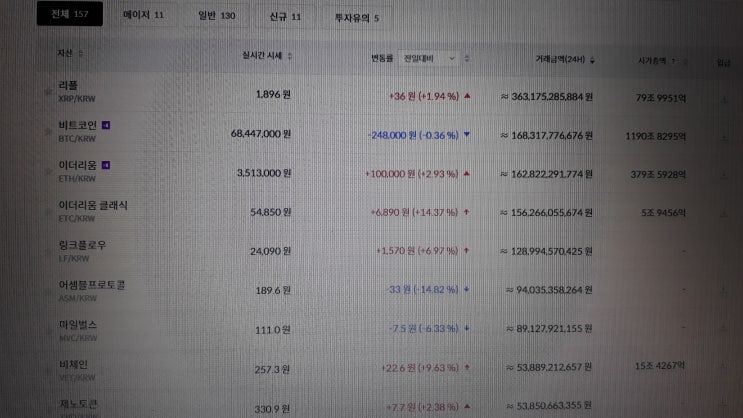Click 링크플로우 red up-arrow indicator
Image resolution: width=743 pixels, height=418 pixels.
click(466, 250)
